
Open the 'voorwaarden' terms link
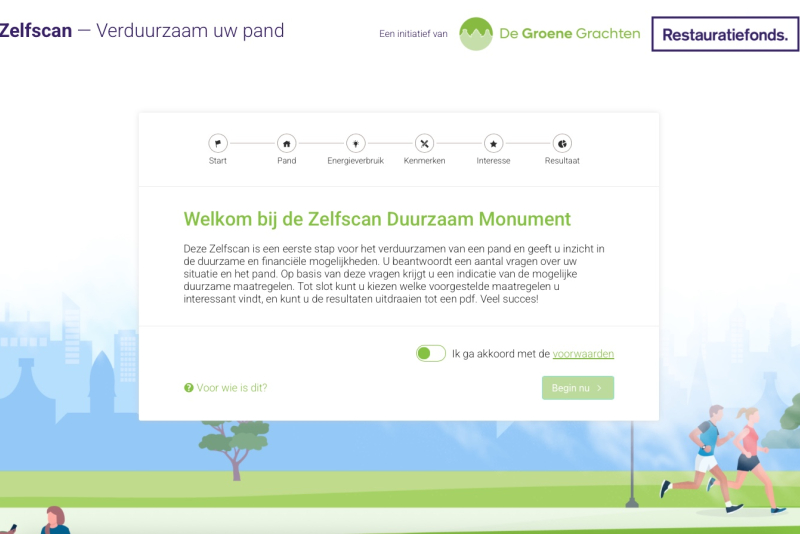pos(583,354)
